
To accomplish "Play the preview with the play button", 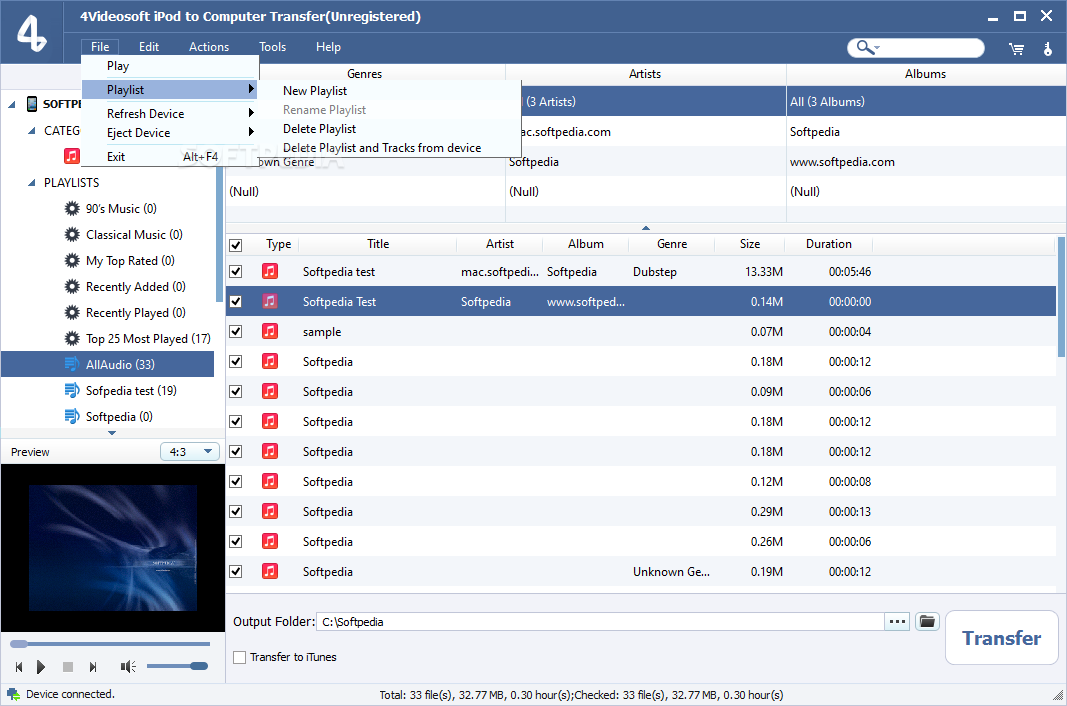I will [41, 667].
